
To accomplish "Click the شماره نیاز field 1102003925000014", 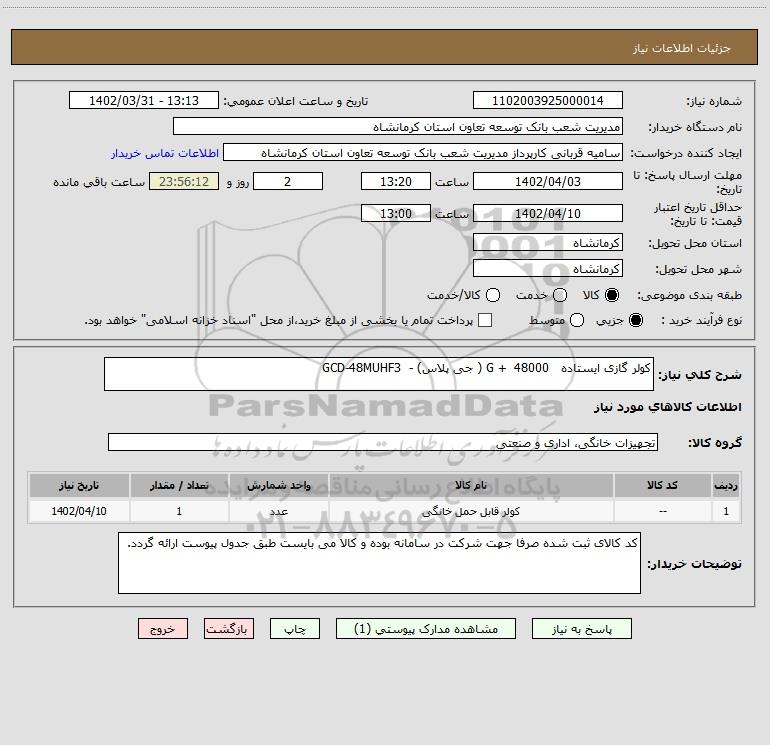I will click(548, 100).
